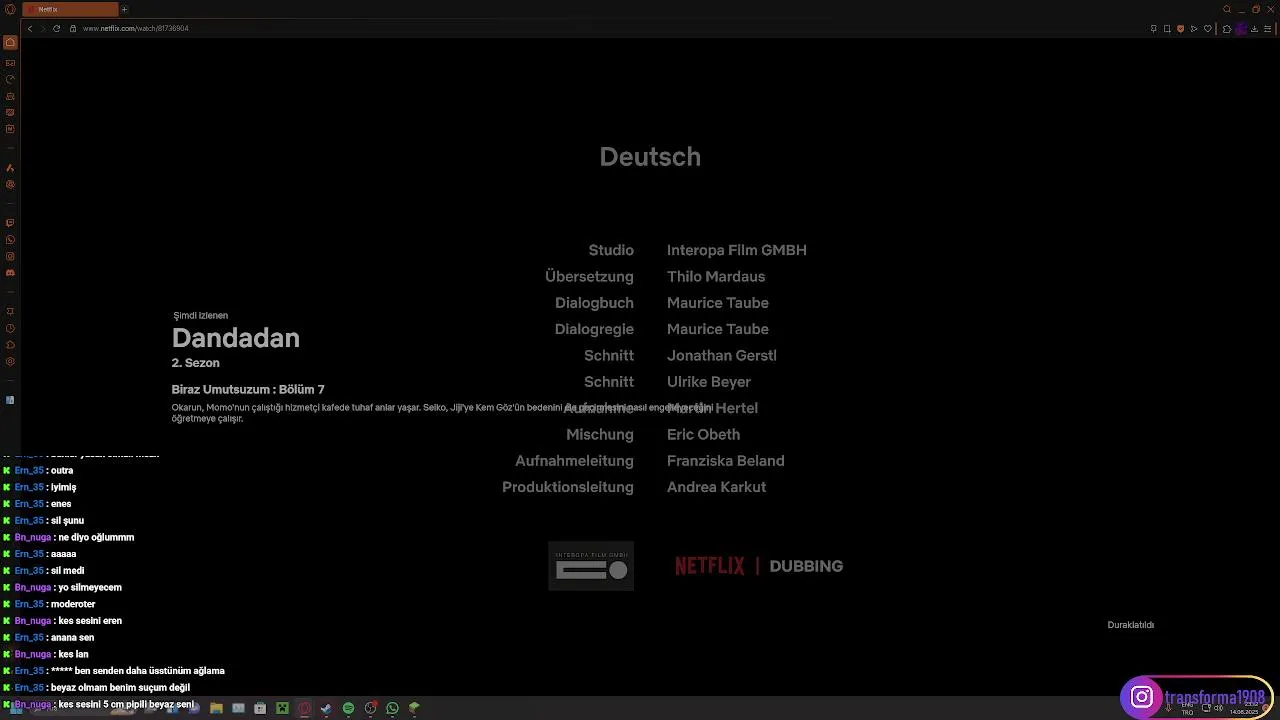
Task: Click chat message 'yo silmeyecem'
Action: click(x=90, y=587)
